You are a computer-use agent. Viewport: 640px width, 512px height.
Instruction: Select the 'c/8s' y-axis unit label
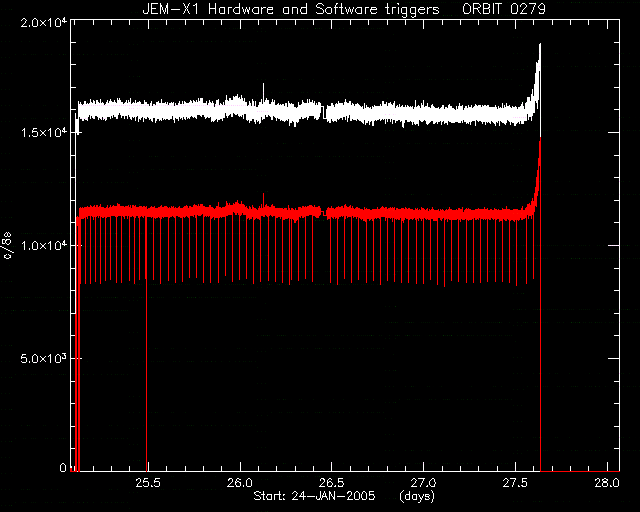point(8,246)
